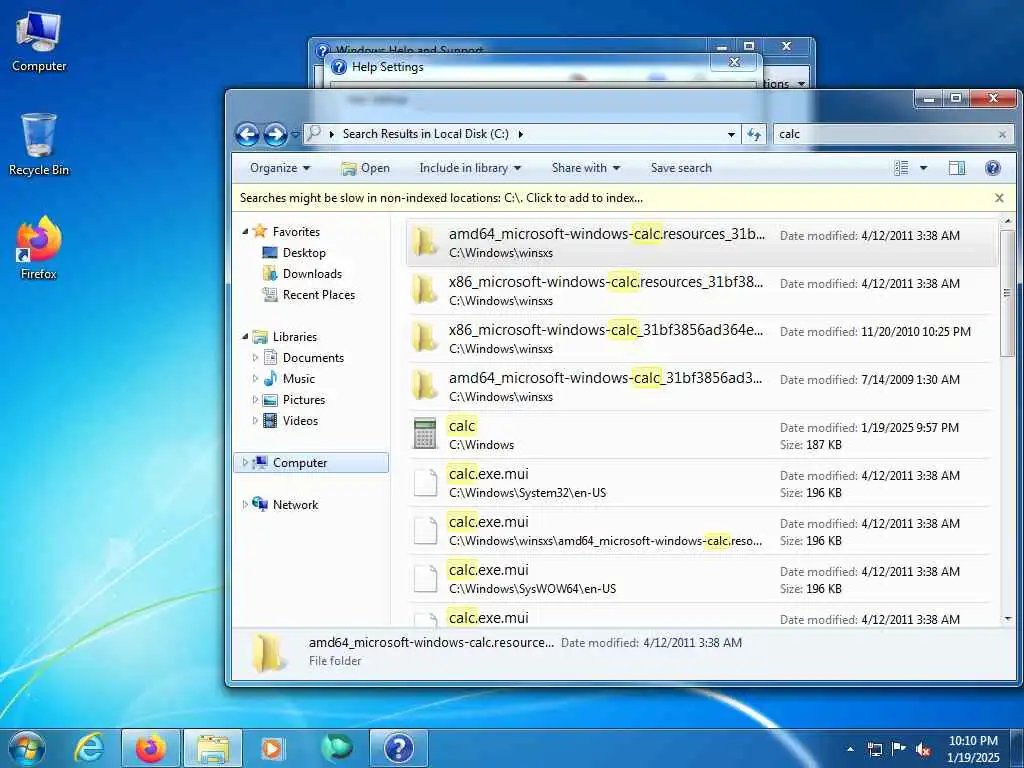Expand the Videos library node
This screenshot has height=768, width=1024.
(255, 421)
